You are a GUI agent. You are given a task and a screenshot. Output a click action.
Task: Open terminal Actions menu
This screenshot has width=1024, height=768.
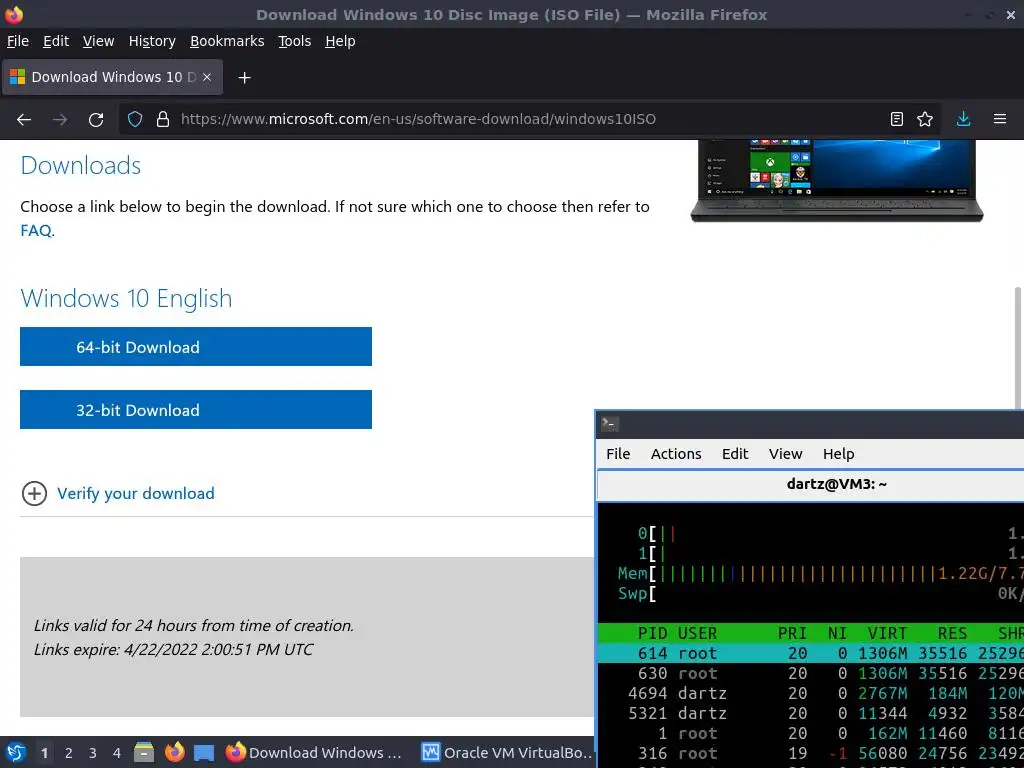click(x=676, y=454)
